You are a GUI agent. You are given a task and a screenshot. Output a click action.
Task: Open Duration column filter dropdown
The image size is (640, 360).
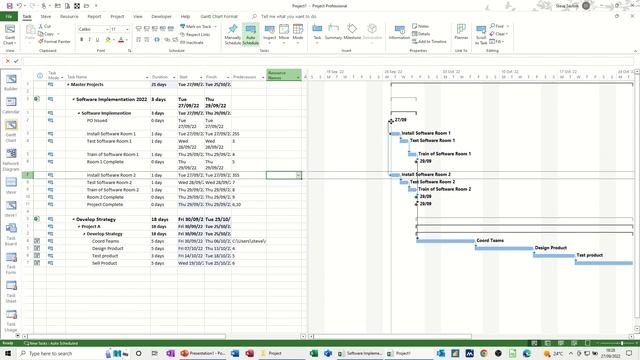point(174,77)
